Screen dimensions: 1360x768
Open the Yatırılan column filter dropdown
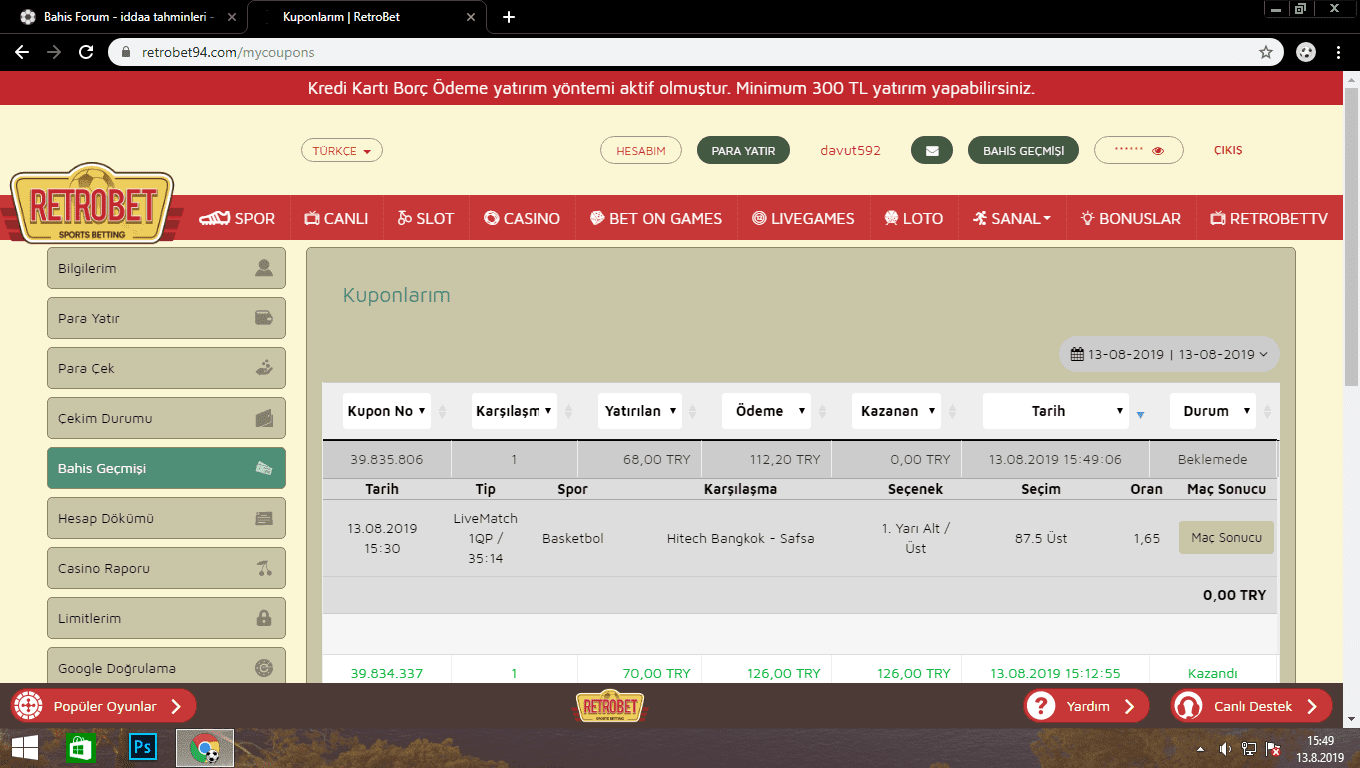click(641, 411)
